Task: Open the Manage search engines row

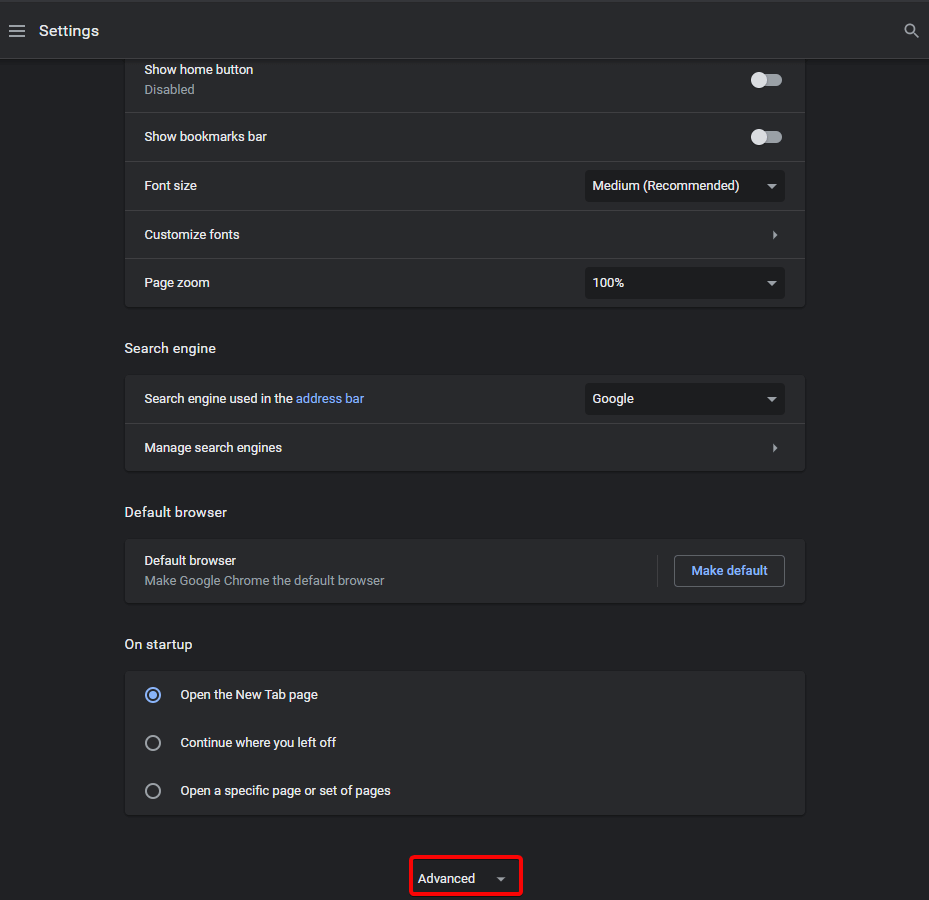Action: 213,448
